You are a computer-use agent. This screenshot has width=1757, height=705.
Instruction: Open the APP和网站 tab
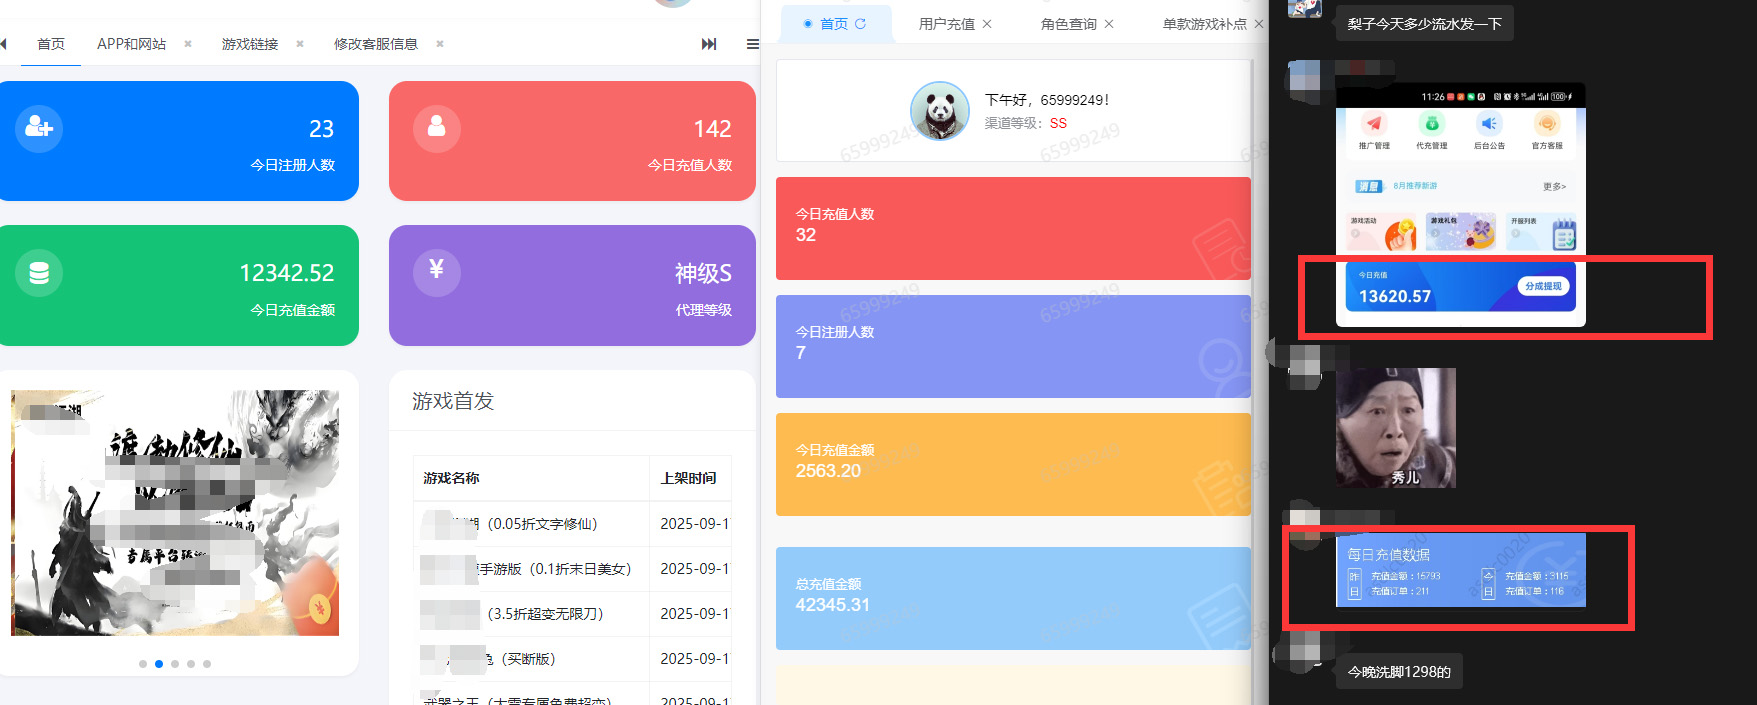pos(132,44)
